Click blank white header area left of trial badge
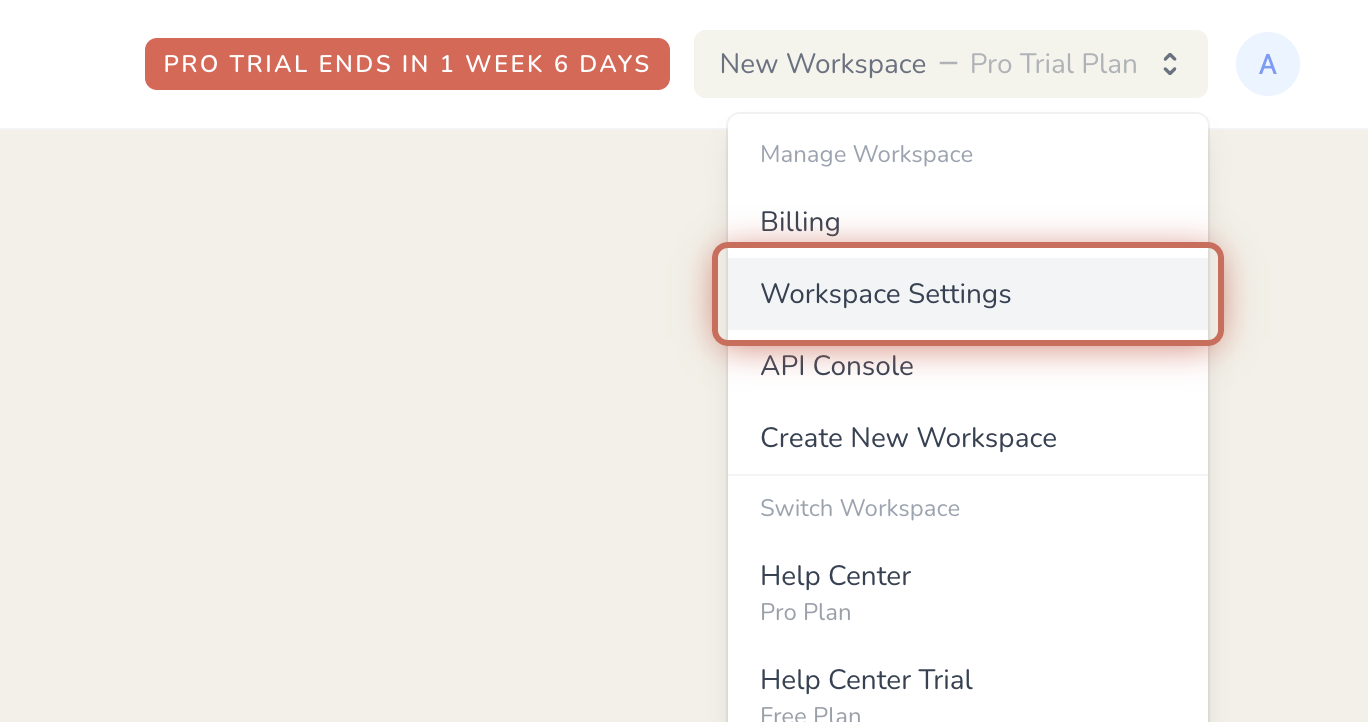 coord(70,64)
